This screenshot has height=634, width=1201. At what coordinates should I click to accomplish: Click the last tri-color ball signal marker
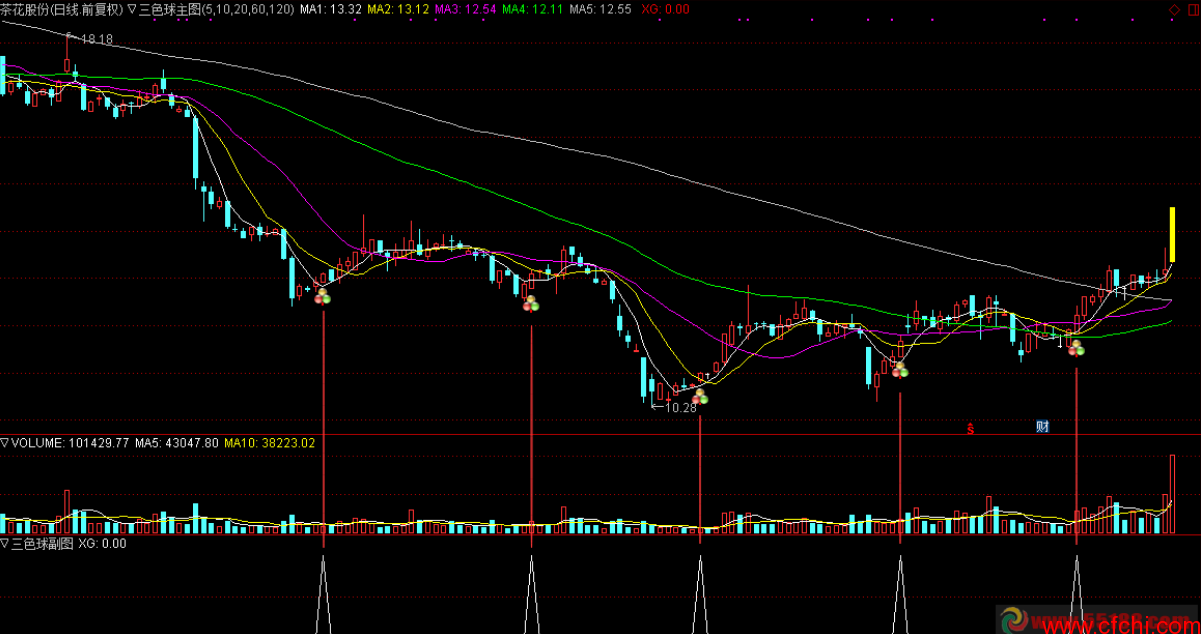tap(1076, 347)
